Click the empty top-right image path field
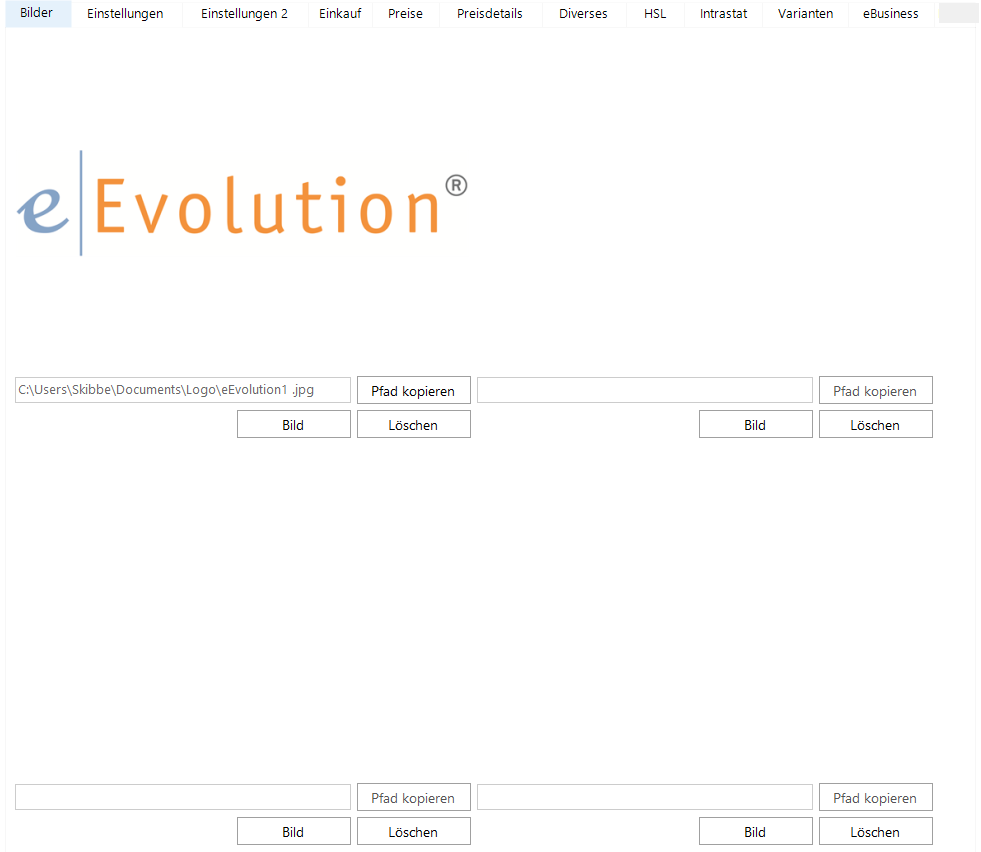Screen dimensions: 981x852 [x=645, y=390]
